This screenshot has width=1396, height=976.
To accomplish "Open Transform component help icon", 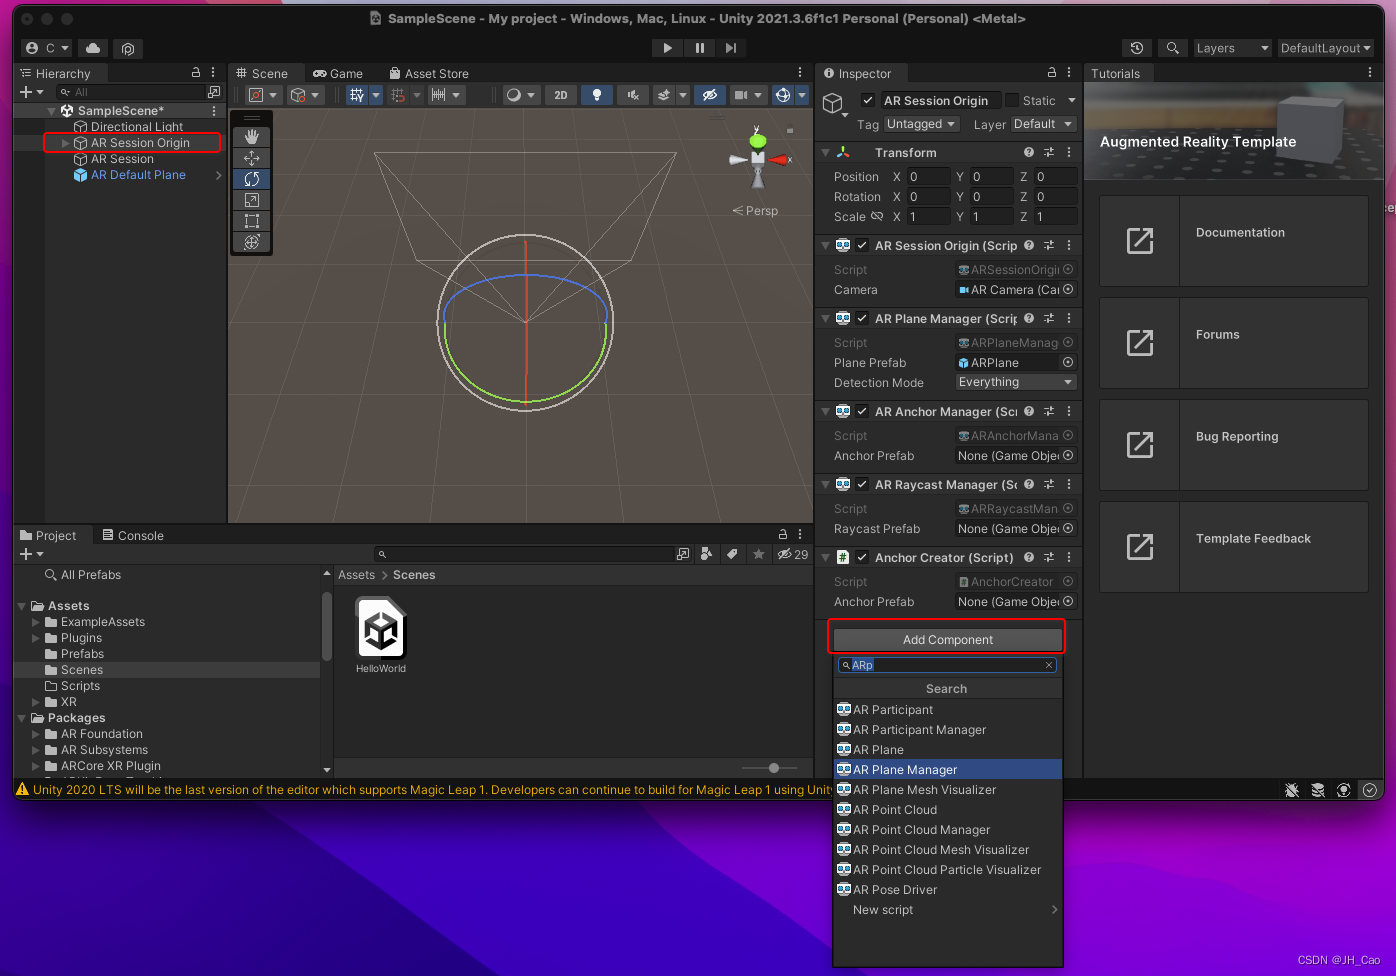I will [1029, 152].
